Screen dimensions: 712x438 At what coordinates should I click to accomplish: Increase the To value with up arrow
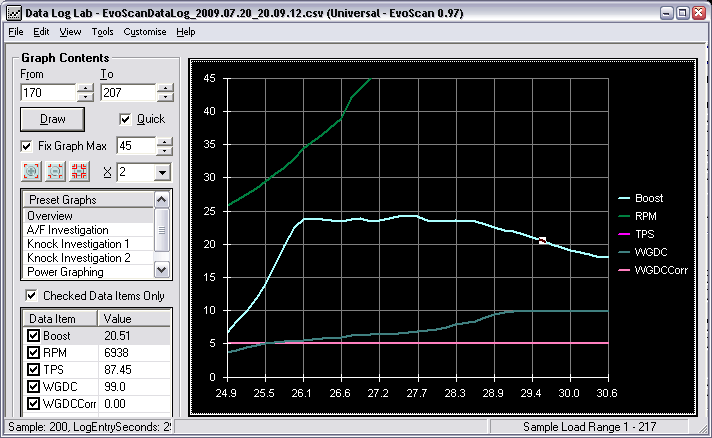click(x=165, y=88)
